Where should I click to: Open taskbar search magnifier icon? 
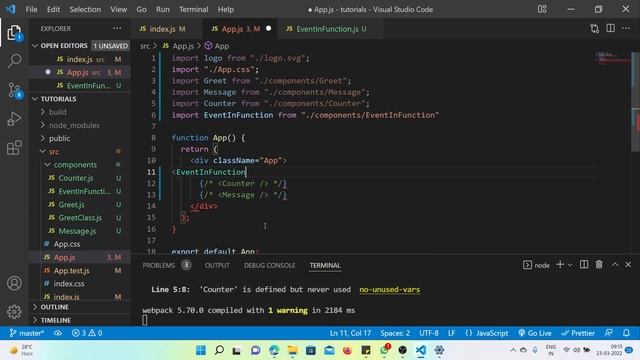tap(219, 350)
